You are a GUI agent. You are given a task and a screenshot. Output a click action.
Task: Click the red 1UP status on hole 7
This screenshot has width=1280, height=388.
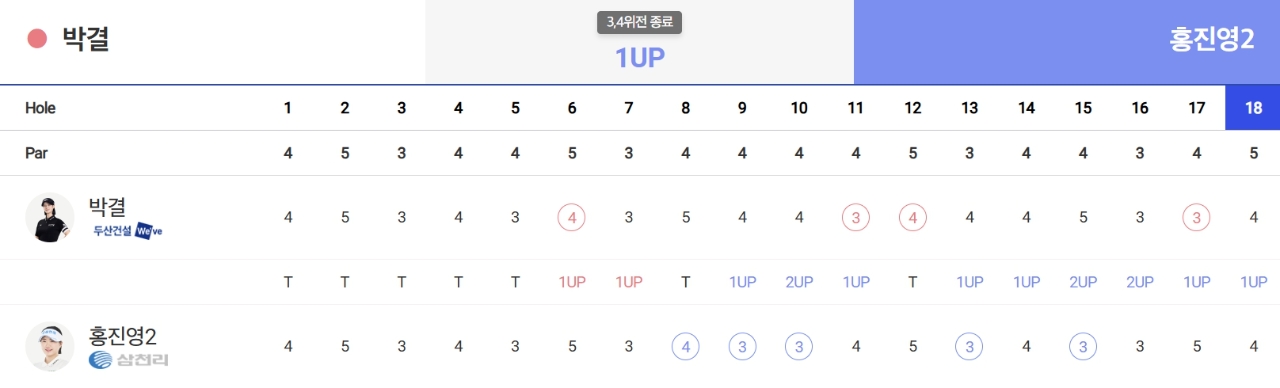[629, 282]
